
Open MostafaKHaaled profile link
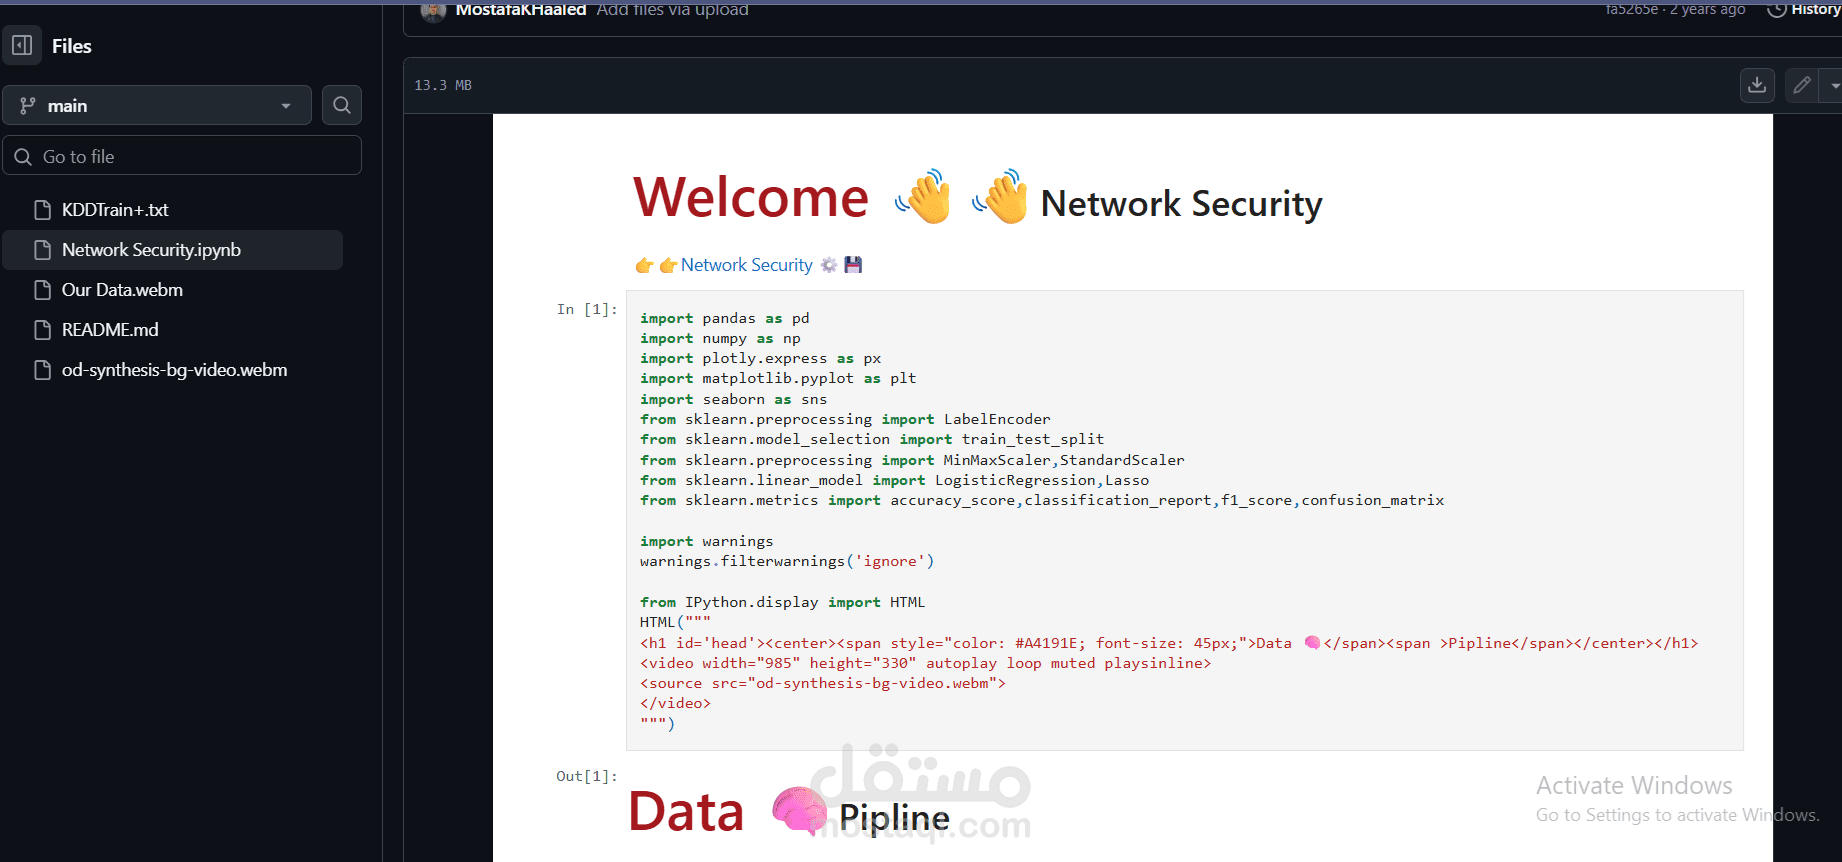[x=520, y=9]
